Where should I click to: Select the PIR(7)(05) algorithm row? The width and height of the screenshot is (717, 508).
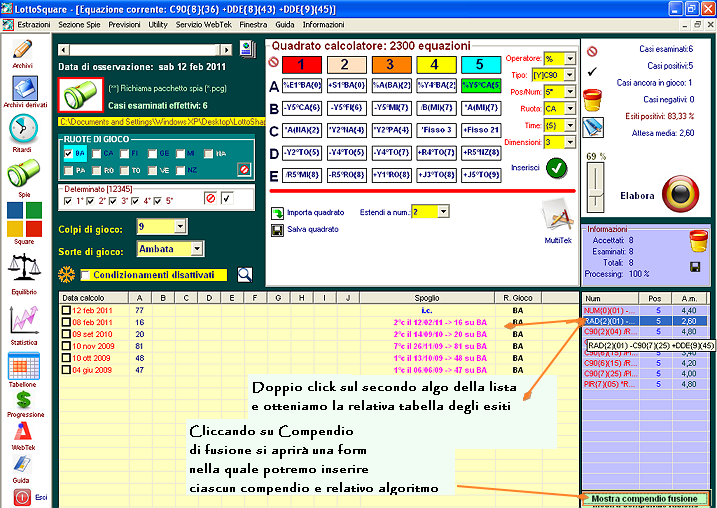645,384
